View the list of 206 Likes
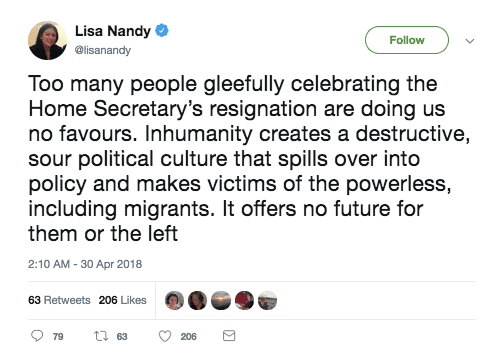The width and height of the screenshot is (504, 362). (x=122, y=300)
